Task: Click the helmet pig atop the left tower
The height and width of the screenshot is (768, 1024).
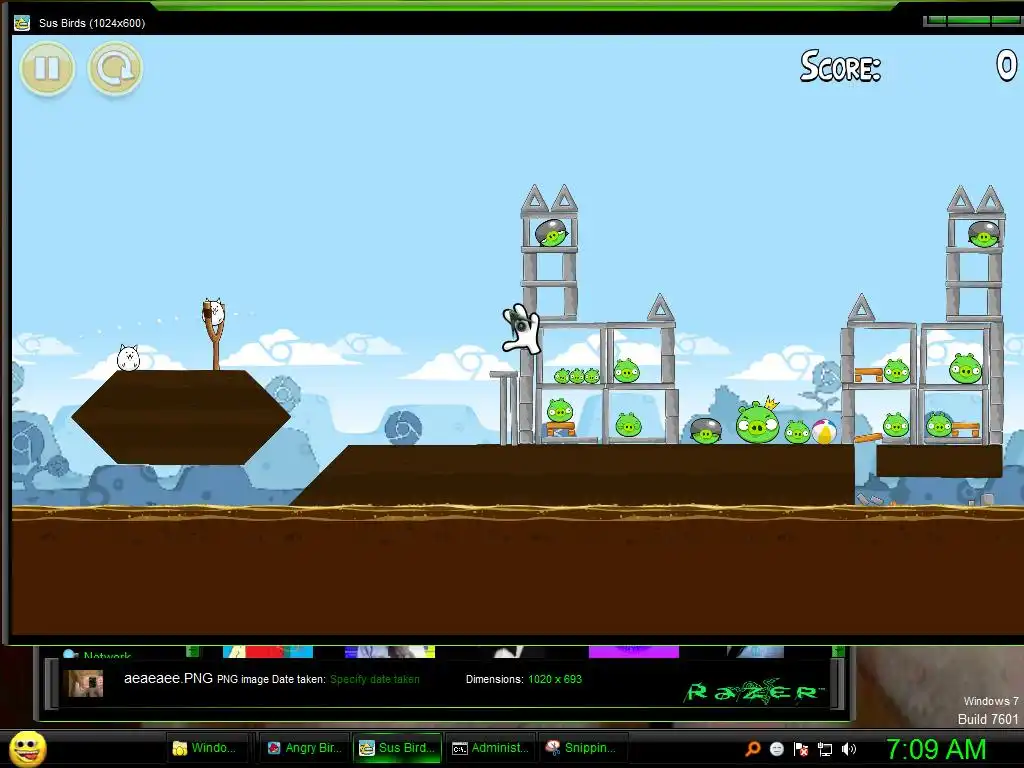Action: (x=551, y=233)
